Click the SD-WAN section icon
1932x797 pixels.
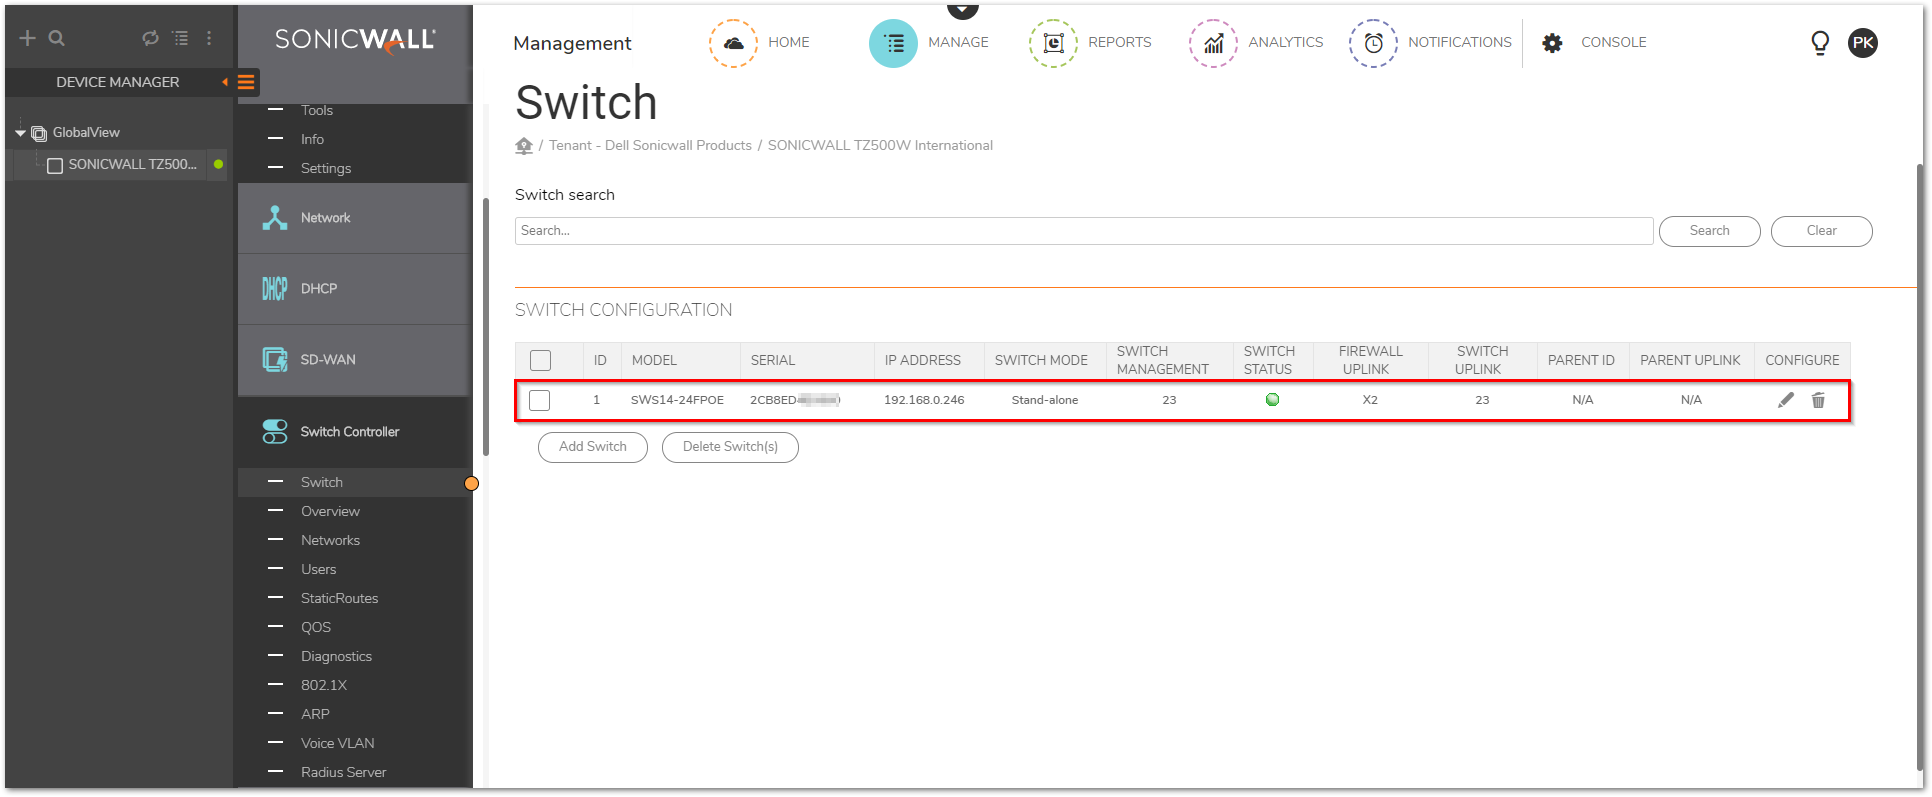[275, 360]
